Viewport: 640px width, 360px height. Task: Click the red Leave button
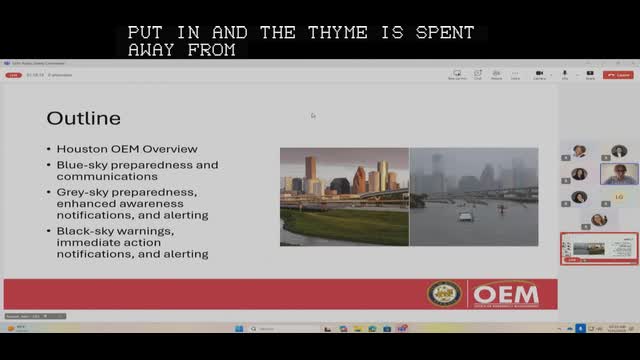click(x=618, y=75)
